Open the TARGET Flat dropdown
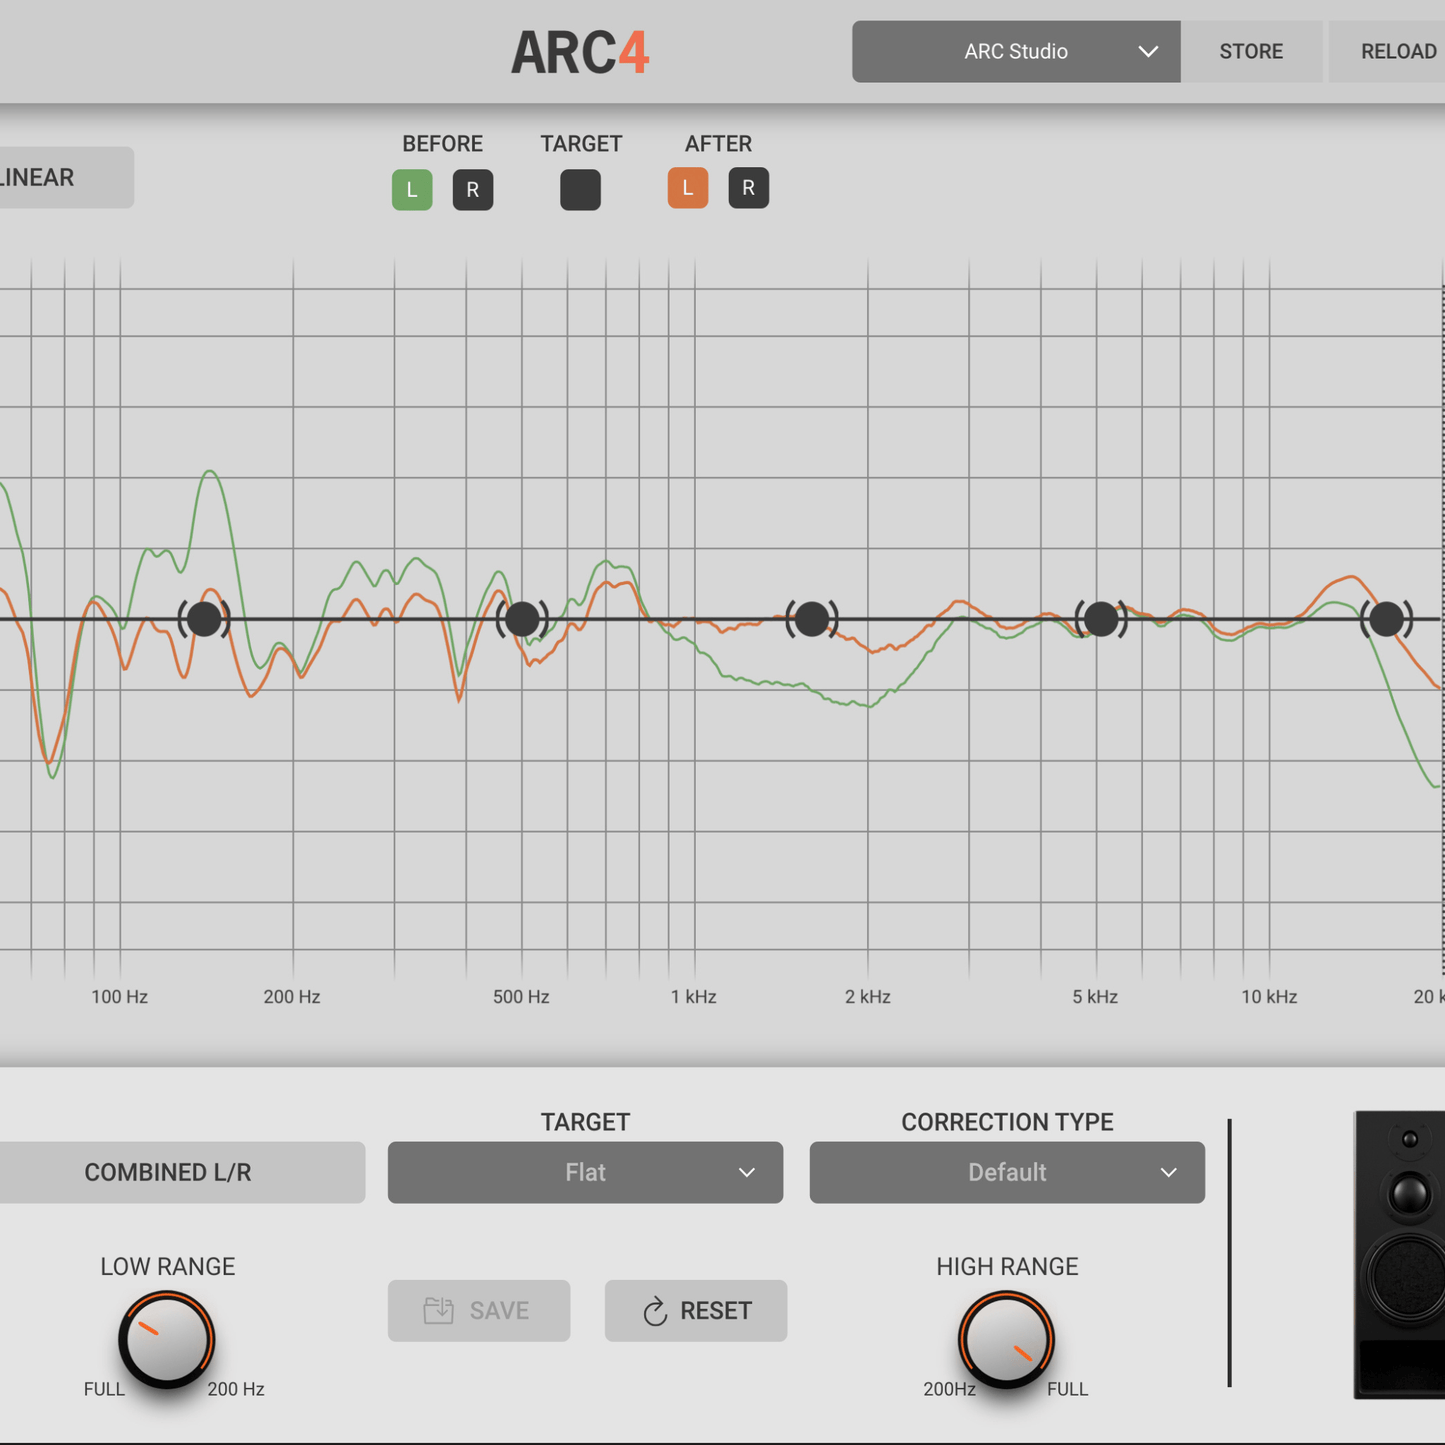This screenshot has height=1445, width=1445. [585, 1172]
